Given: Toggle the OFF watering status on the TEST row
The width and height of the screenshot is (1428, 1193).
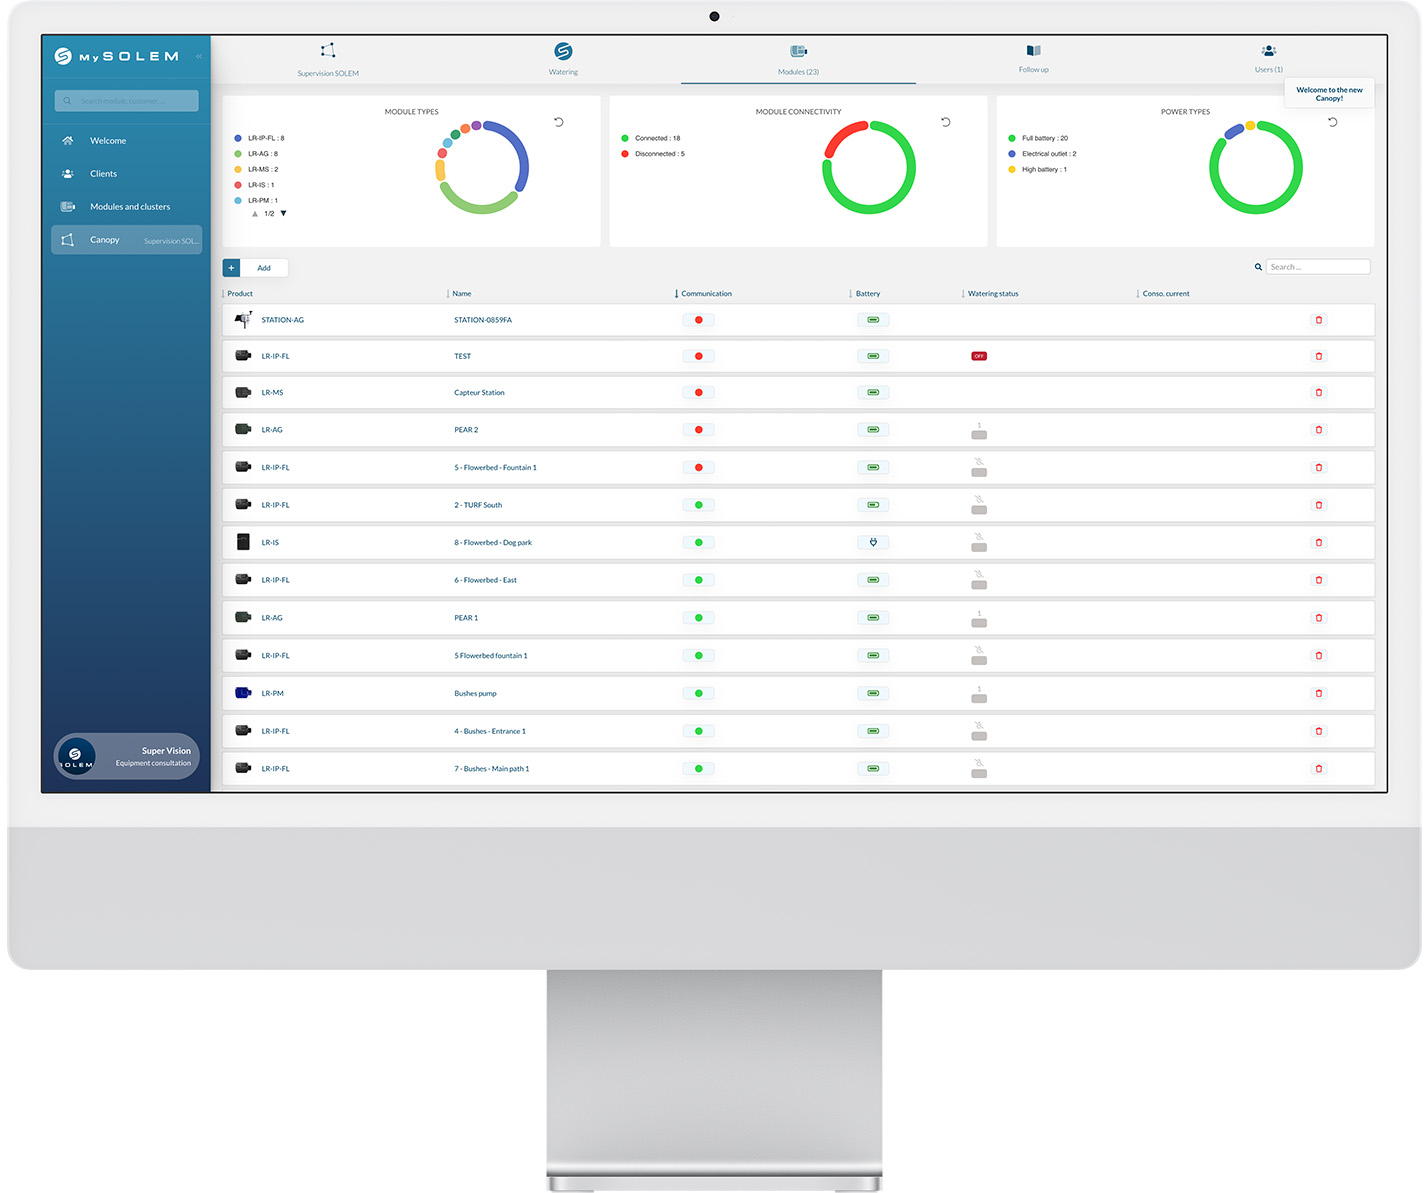Looking at the screenshot, I should click(978, 356).
